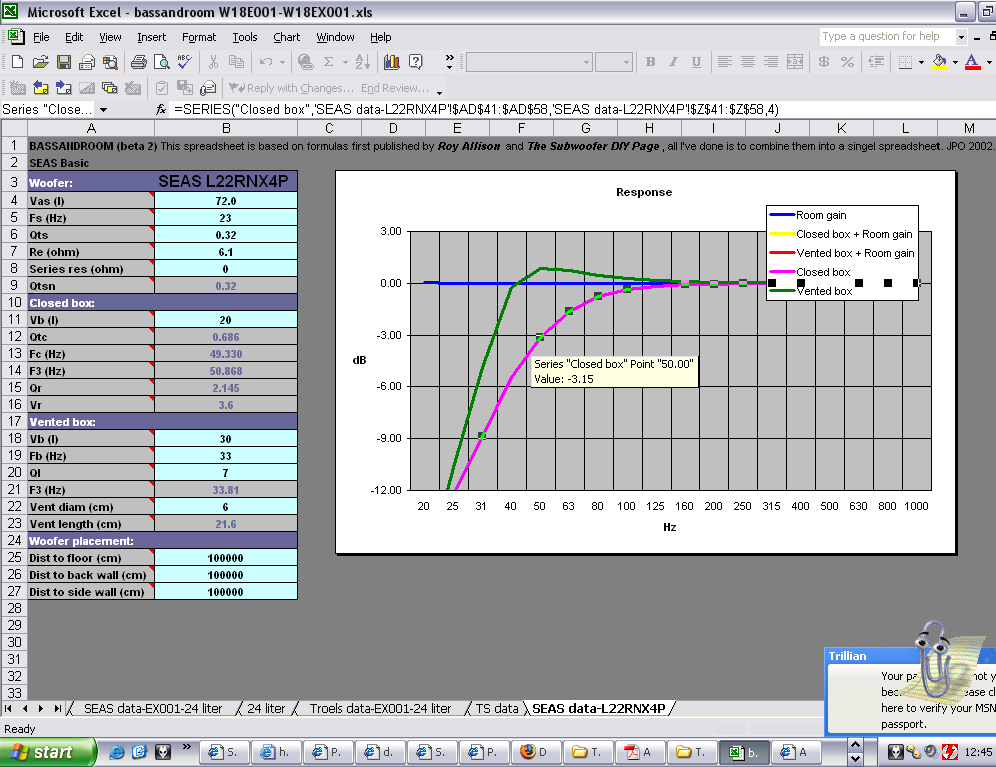This screenshot has width=996, height=767.
Task: Sort ascending with the A-Z icon
Action: click(363, 62)
